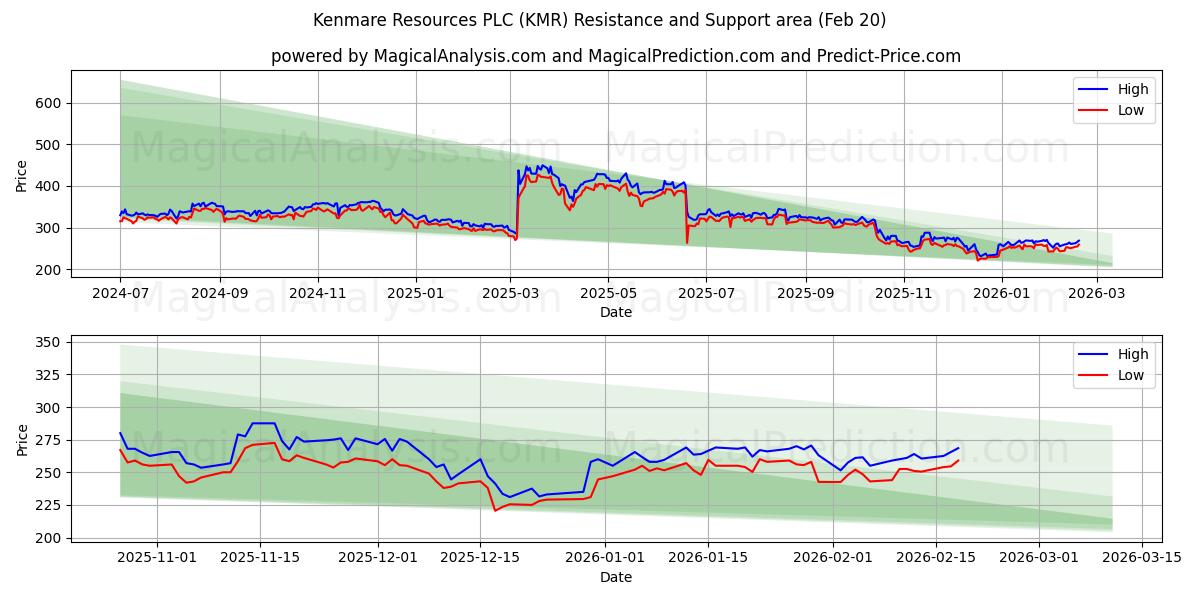Viewport: 1200px width, 600px height.
Task: Click the '500' y-axis label of the top chart
Action: [49, 145]
